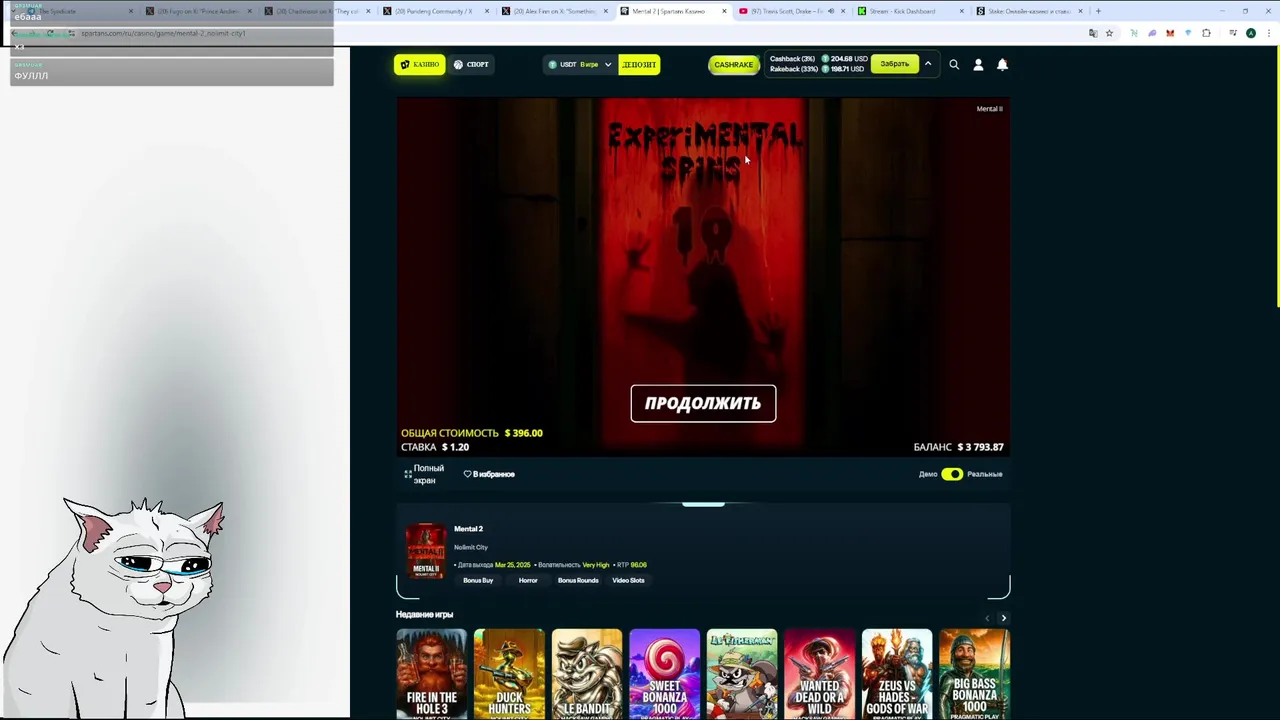Open the Chrome three-dot menu
The width and height of the screenshot is (1280, 720).
point(1268,33)
